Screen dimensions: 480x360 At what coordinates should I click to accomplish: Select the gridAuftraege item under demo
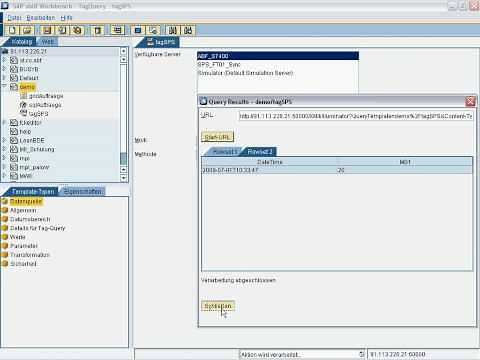point(46,96)
